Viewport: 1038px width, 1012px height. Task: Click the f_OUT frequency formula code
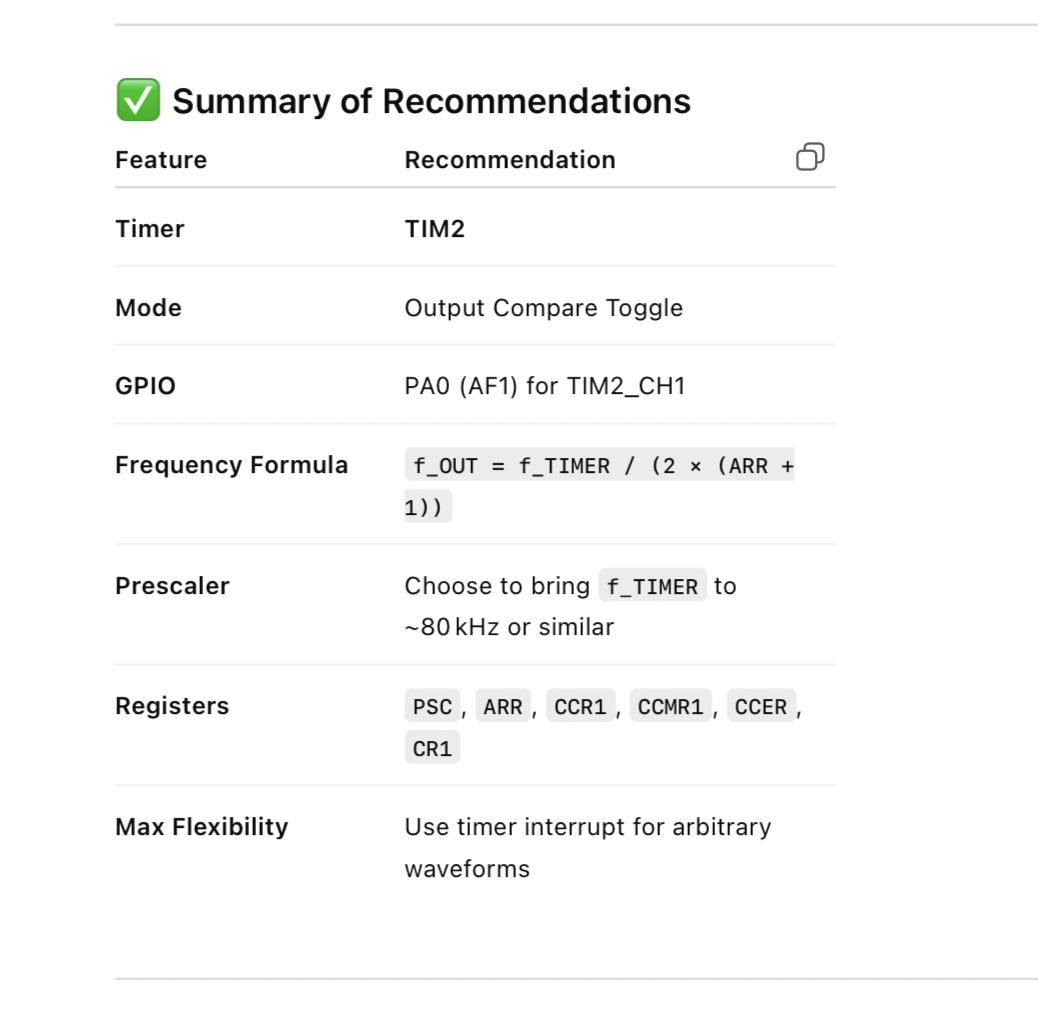599,466
